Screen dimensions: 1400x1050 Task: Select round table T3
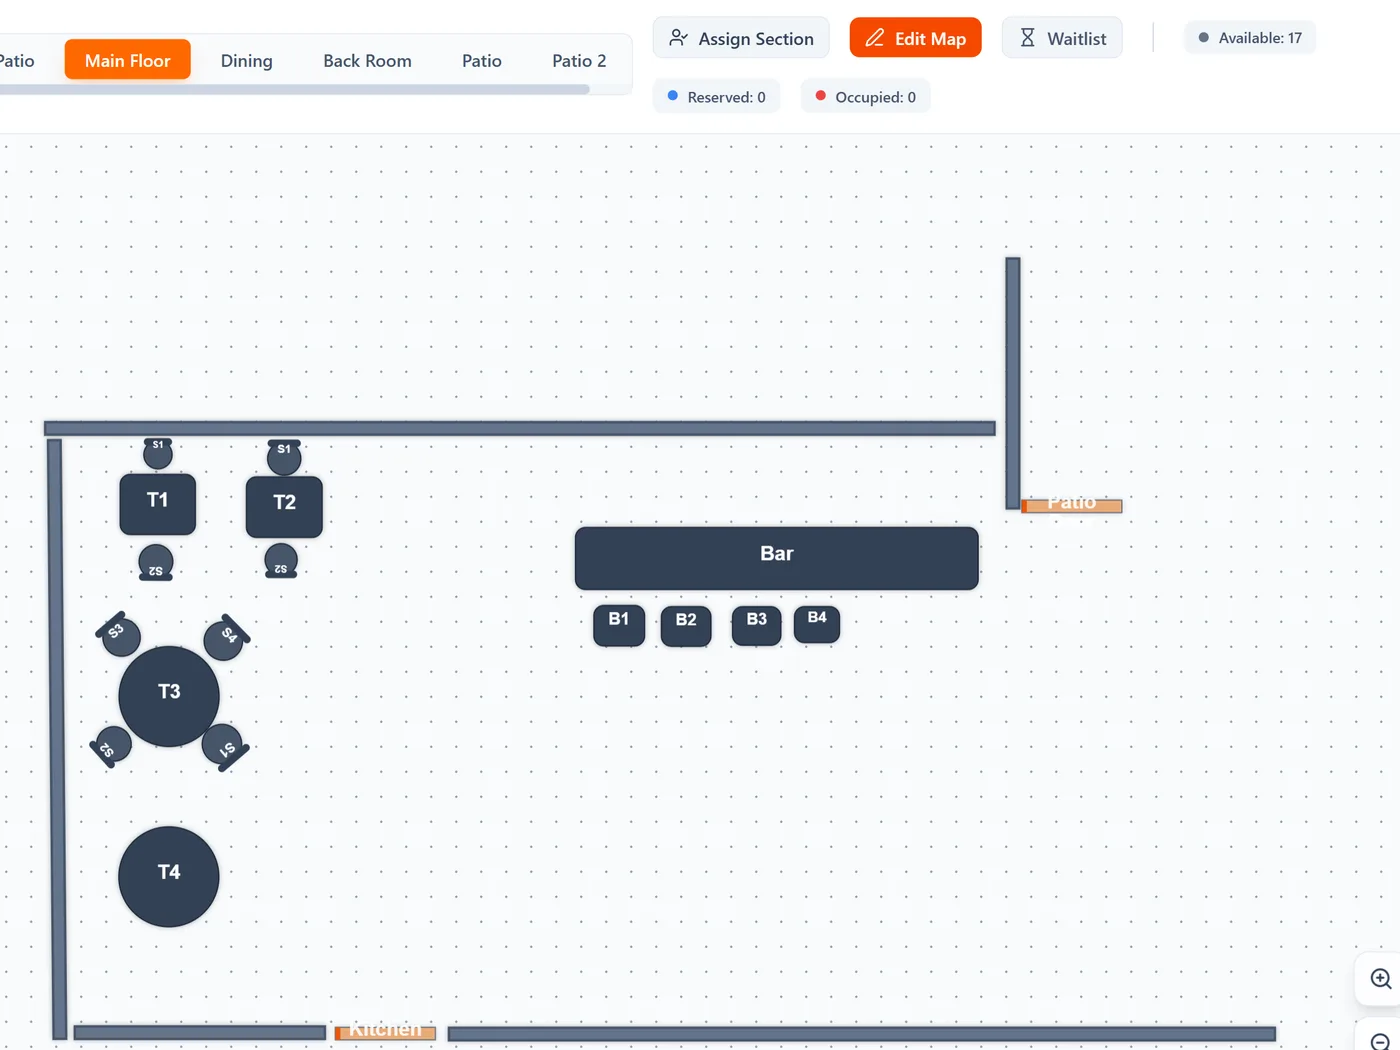click(169, 696)
